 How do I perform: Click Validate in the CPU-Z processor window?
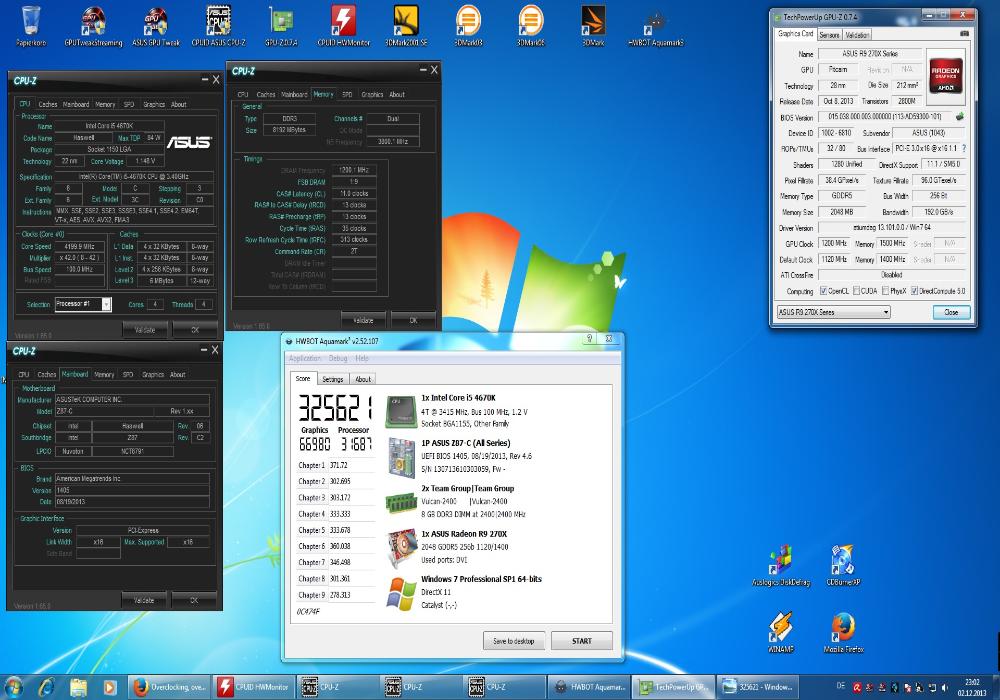click(x=145, y=330)
